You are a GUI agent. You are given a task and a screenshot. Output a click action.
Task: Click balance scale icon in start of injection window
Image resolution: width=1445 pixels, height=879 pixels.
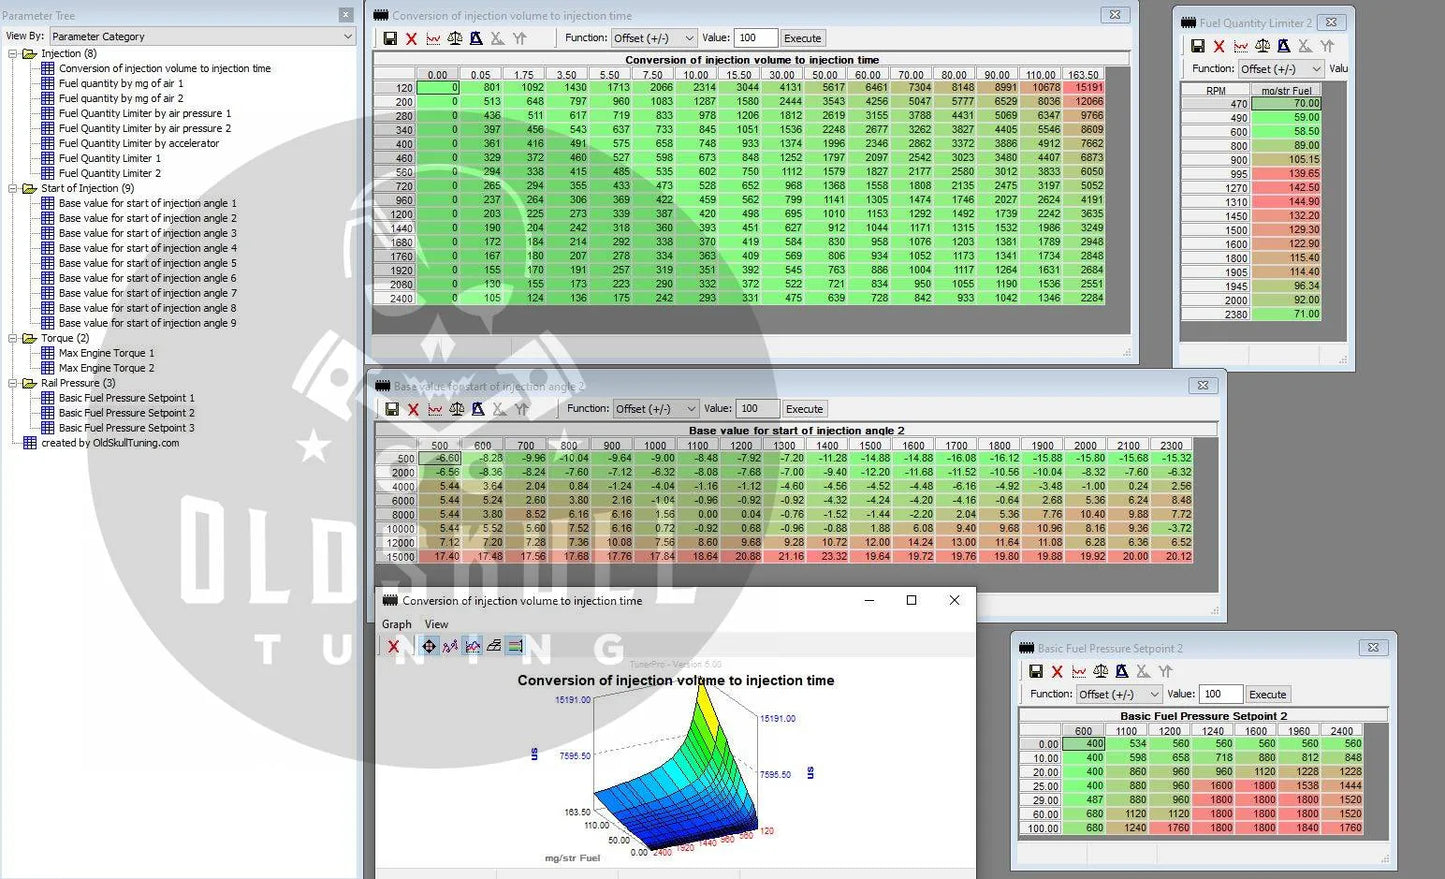tap(457, 409)
